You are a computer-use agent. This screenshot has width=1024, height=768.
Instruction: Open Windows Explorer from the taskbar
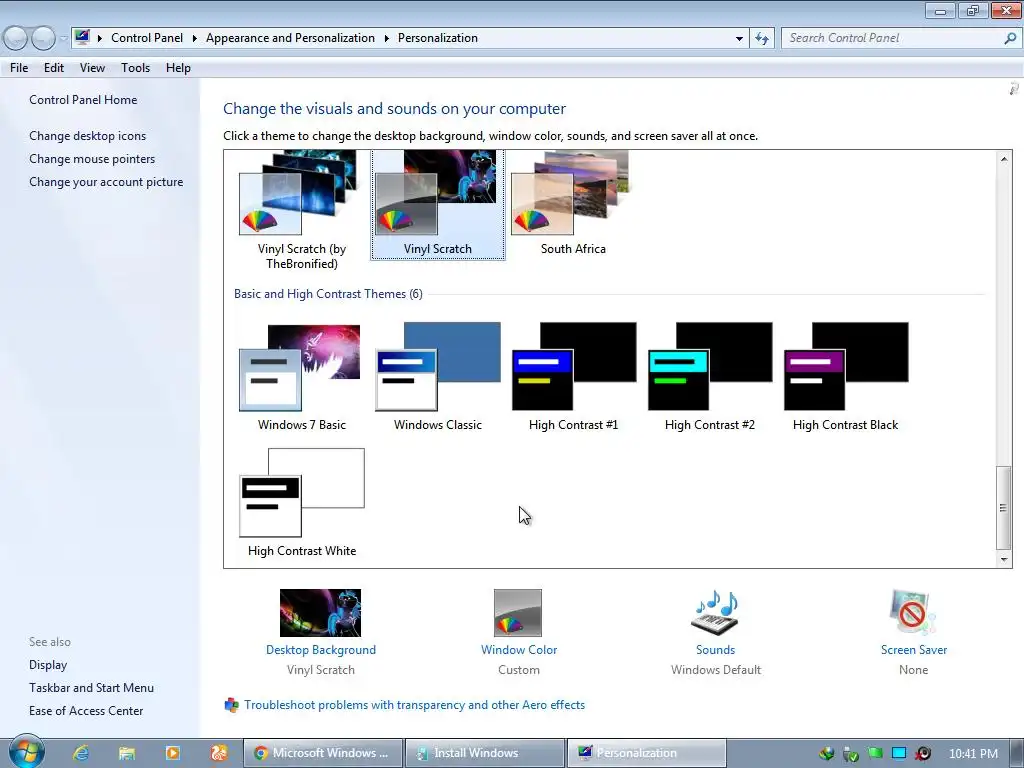coord(127,753)
